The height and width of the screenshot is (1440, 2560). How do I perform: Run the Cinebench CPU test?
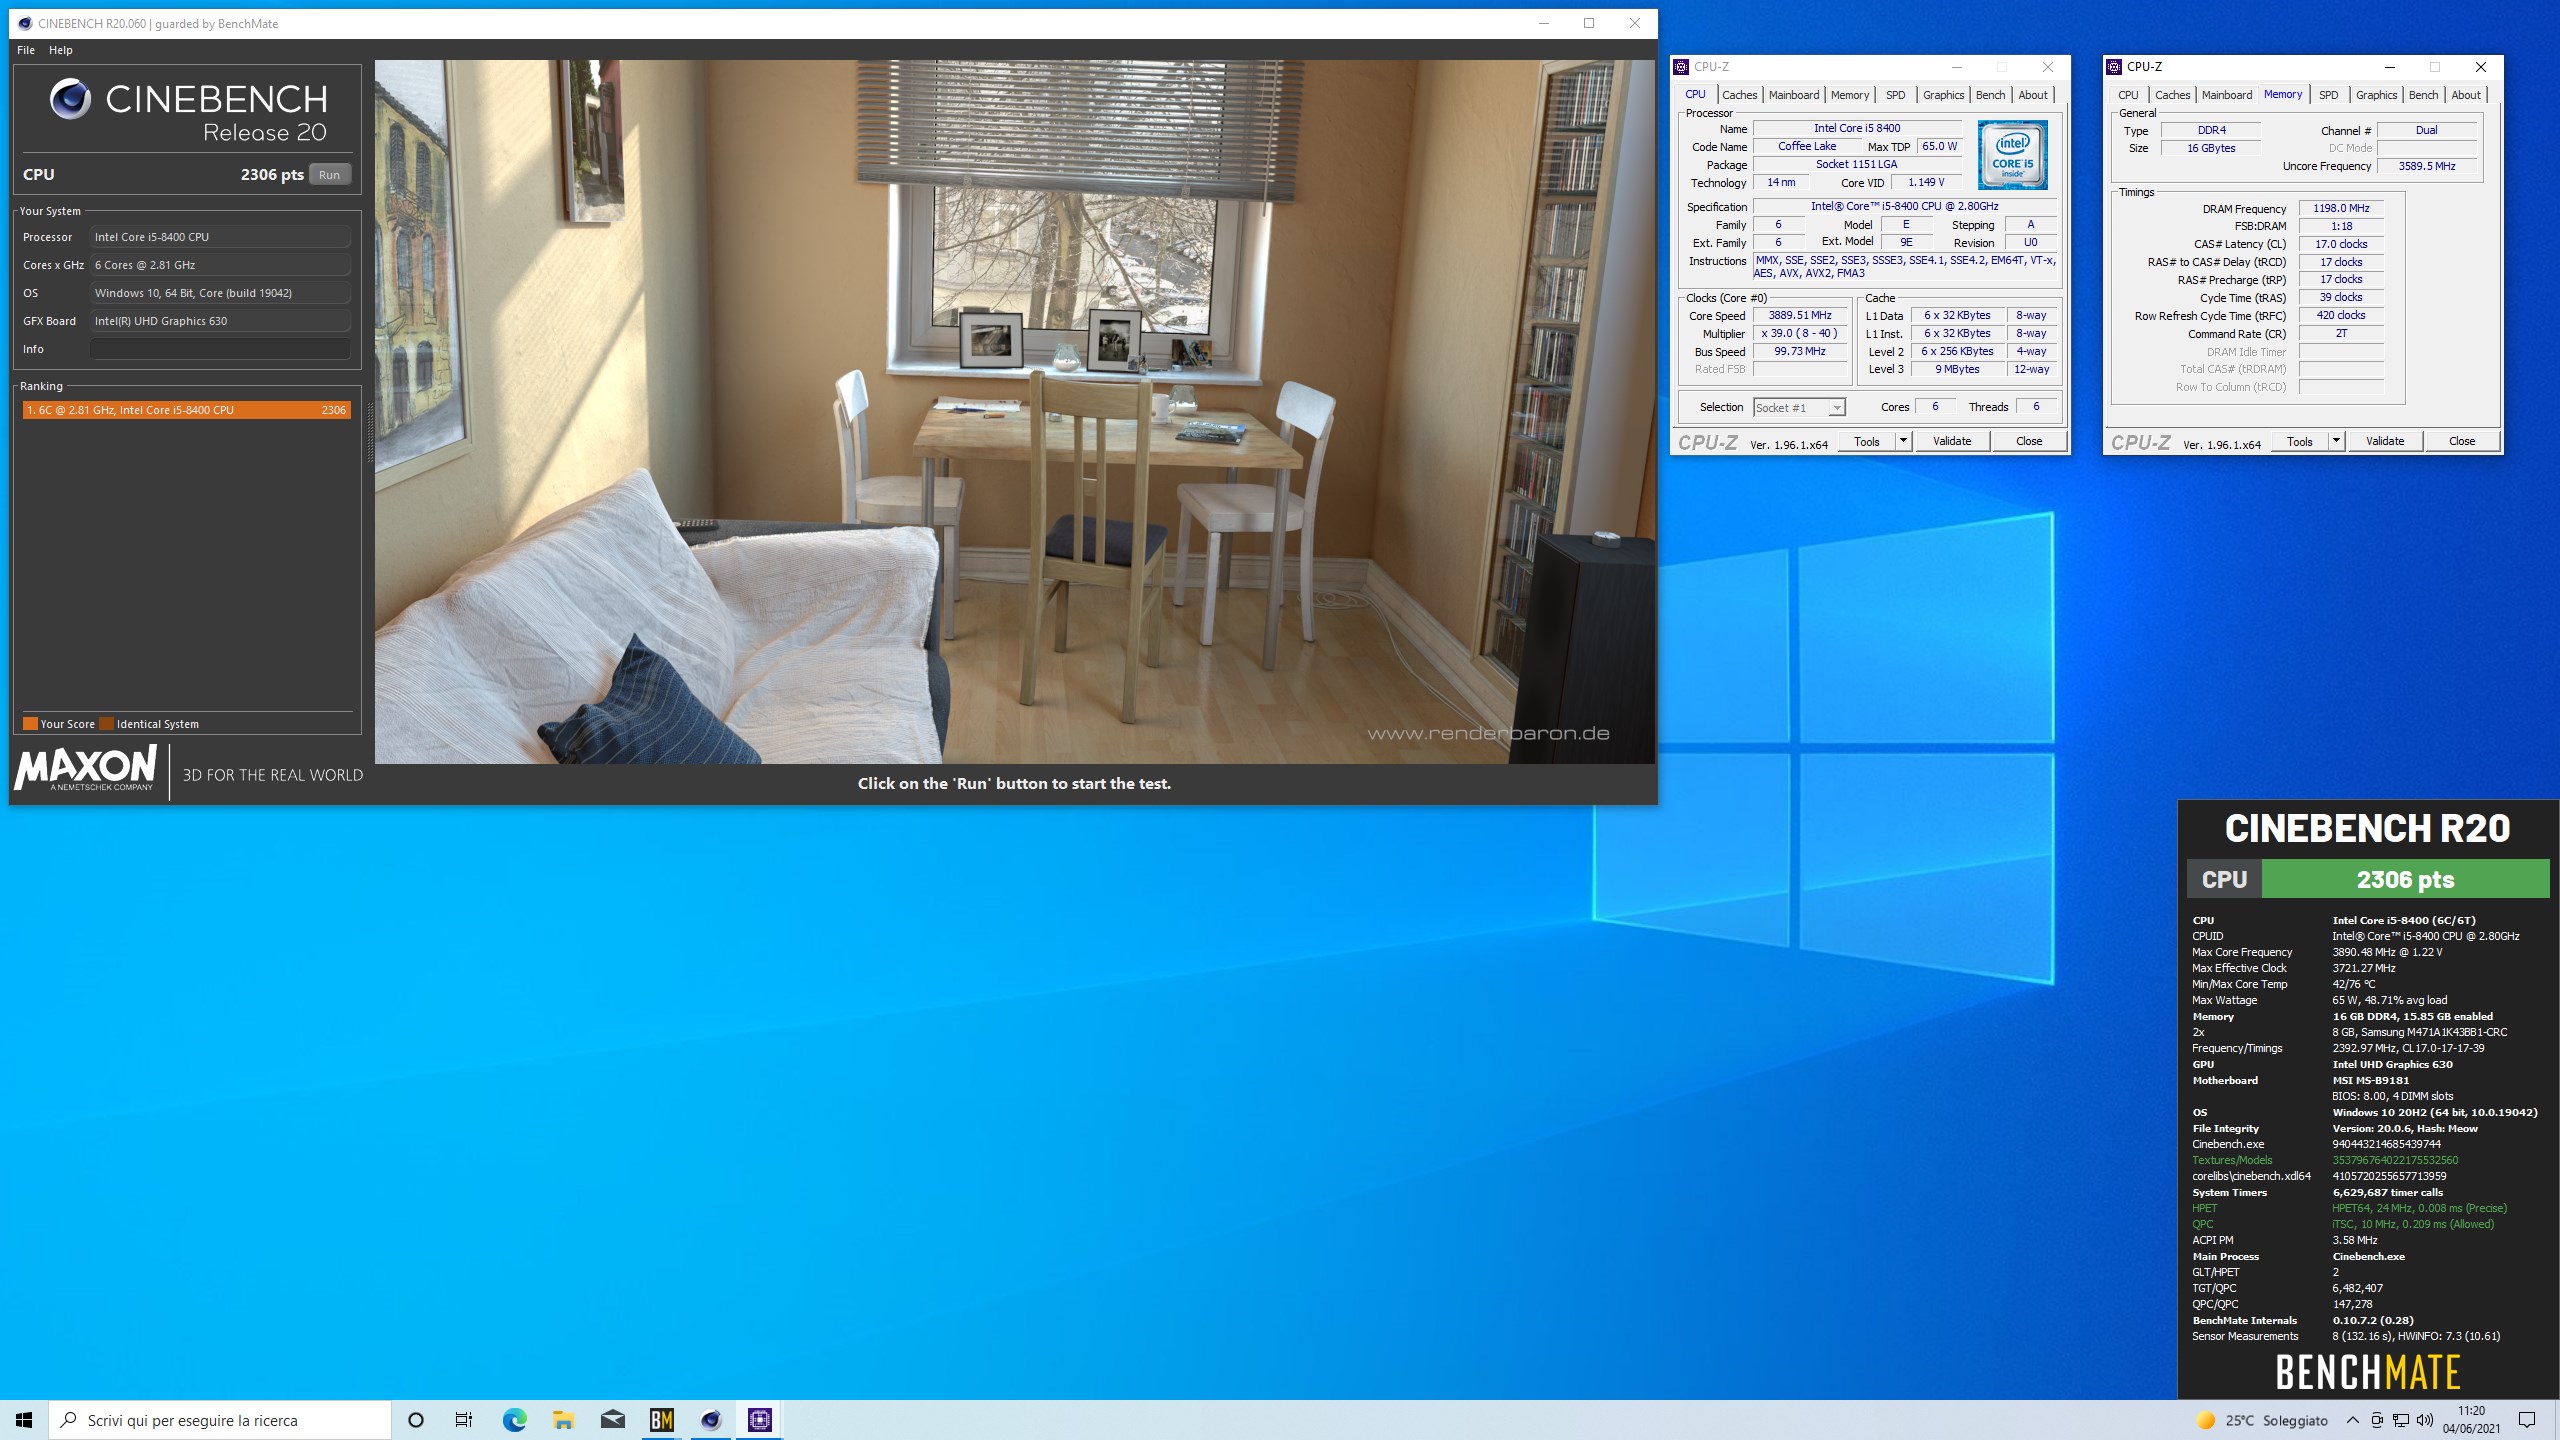[329, 174]
